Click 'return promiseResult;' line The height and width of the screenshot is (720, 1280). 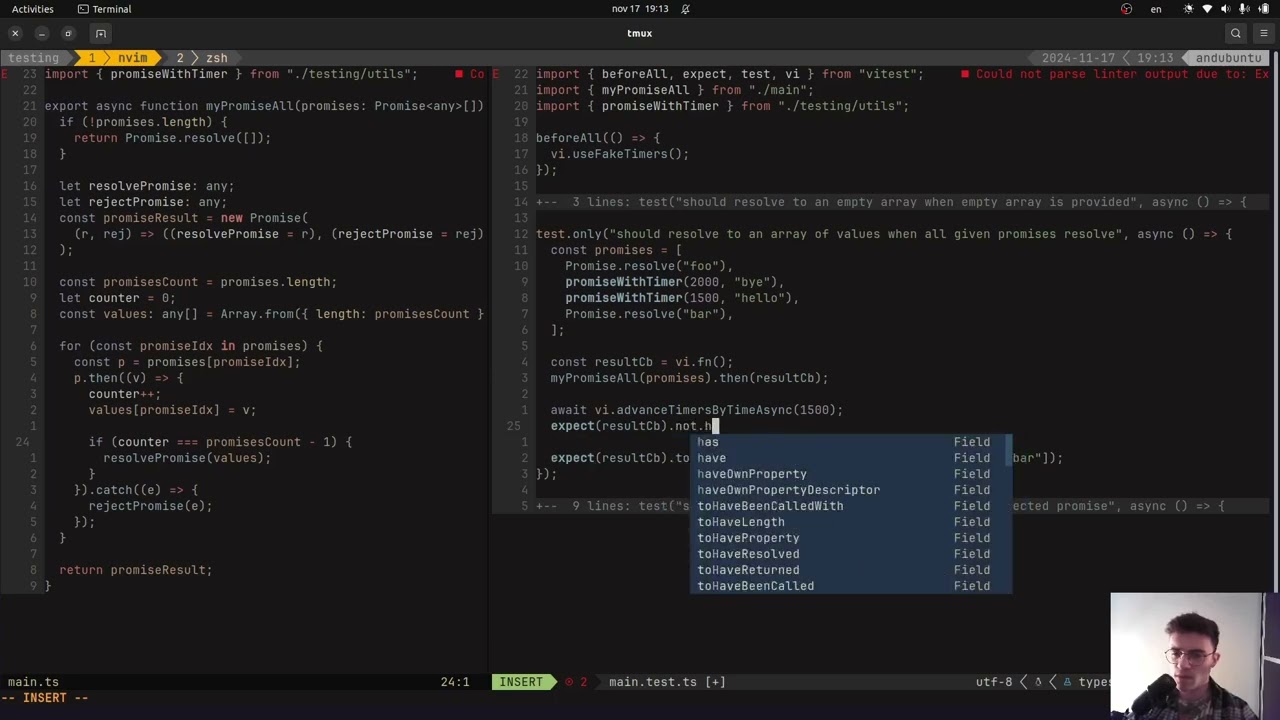coord(135,570)
